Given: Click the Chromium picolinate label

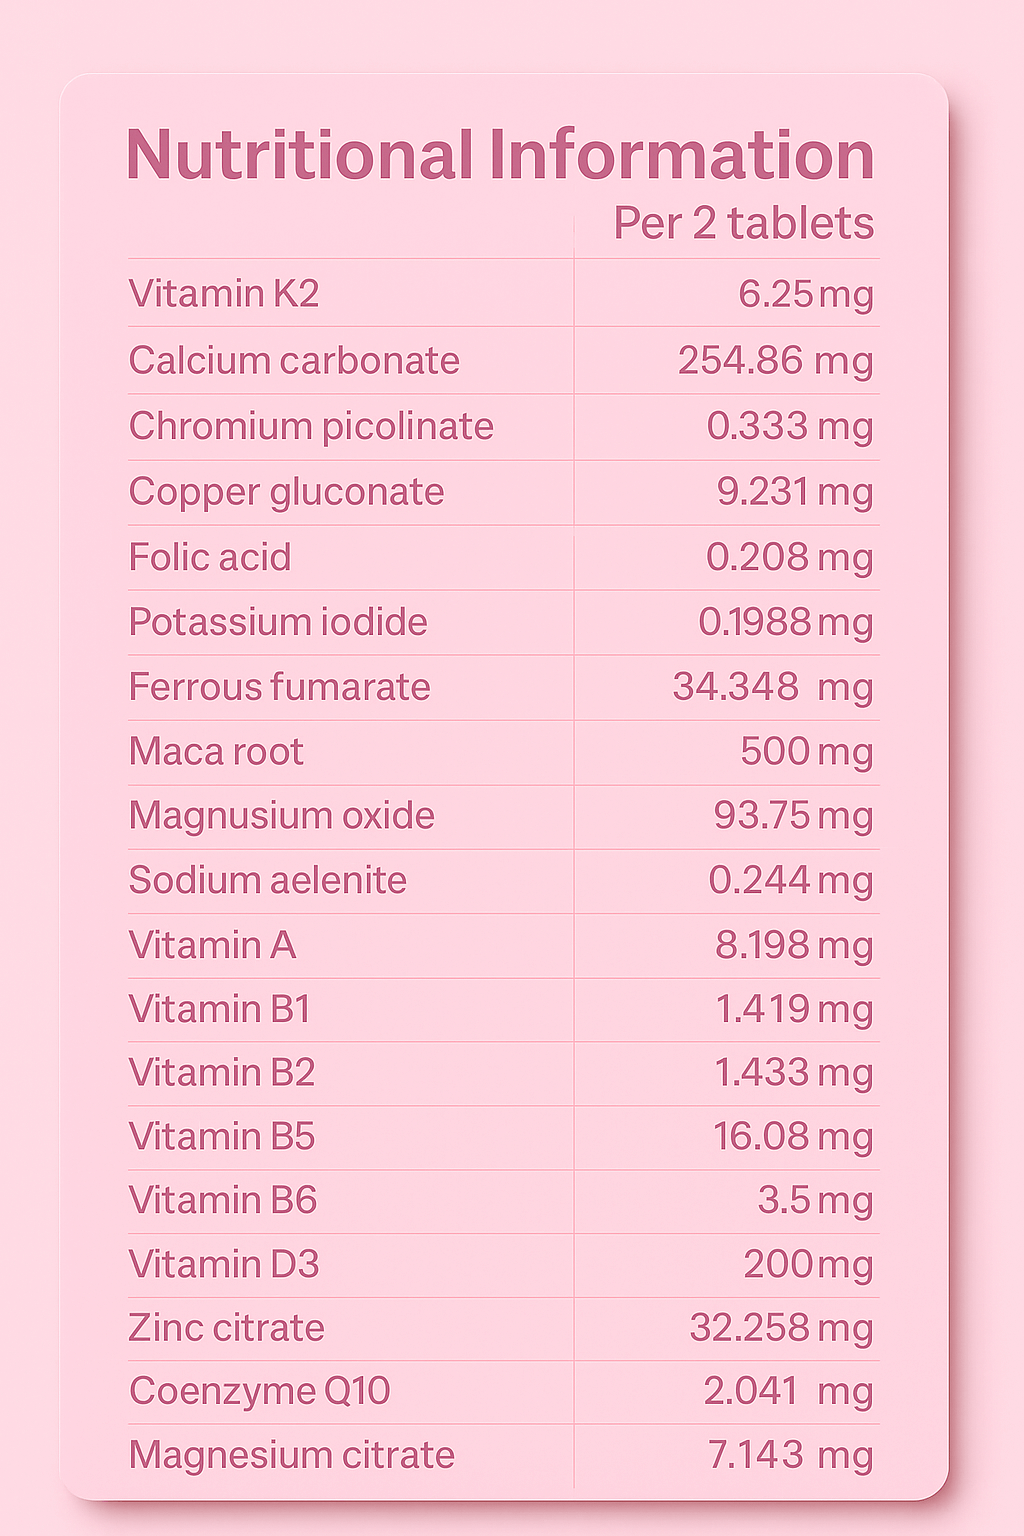Looking at the screenshot, I should [x=311, y=426].
